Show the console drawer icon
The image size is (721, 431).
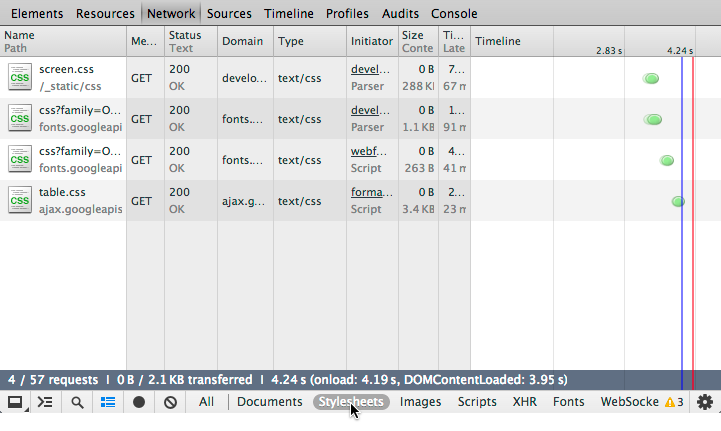click(45, 402)
